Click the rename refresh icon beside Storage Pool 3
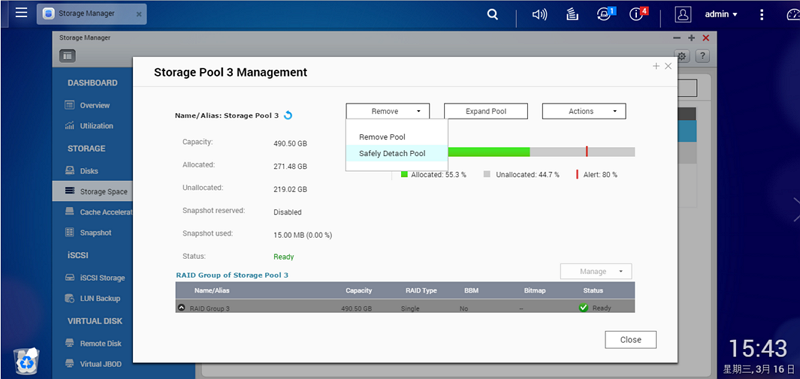This screenshot has width=800, height=379. point(288,115)
